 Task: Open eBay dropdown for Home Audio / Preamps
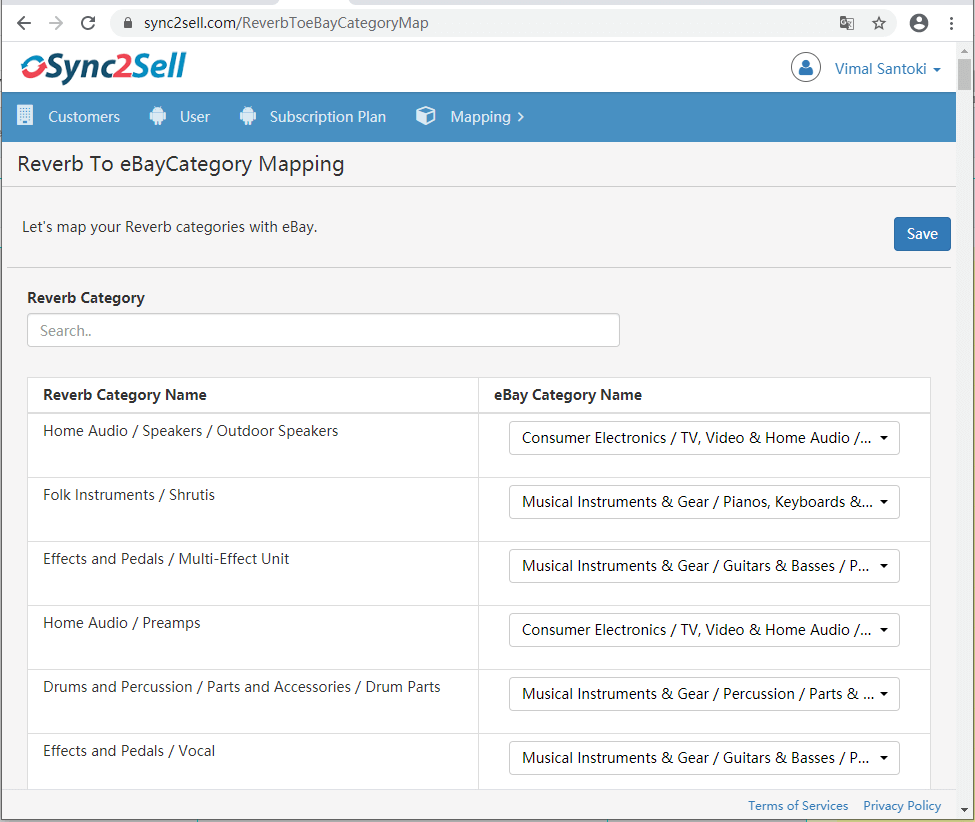(704, 630)
